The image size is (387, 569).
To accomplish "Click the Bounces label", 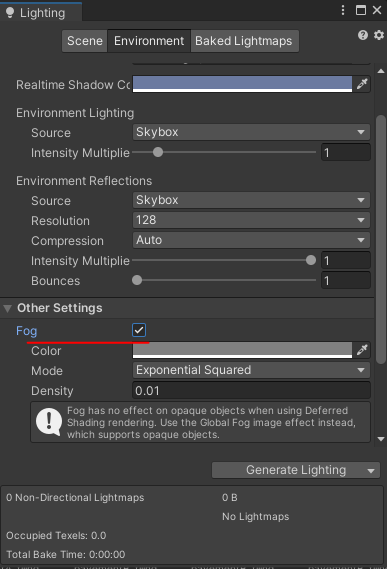I will click(x=56, y=281).
